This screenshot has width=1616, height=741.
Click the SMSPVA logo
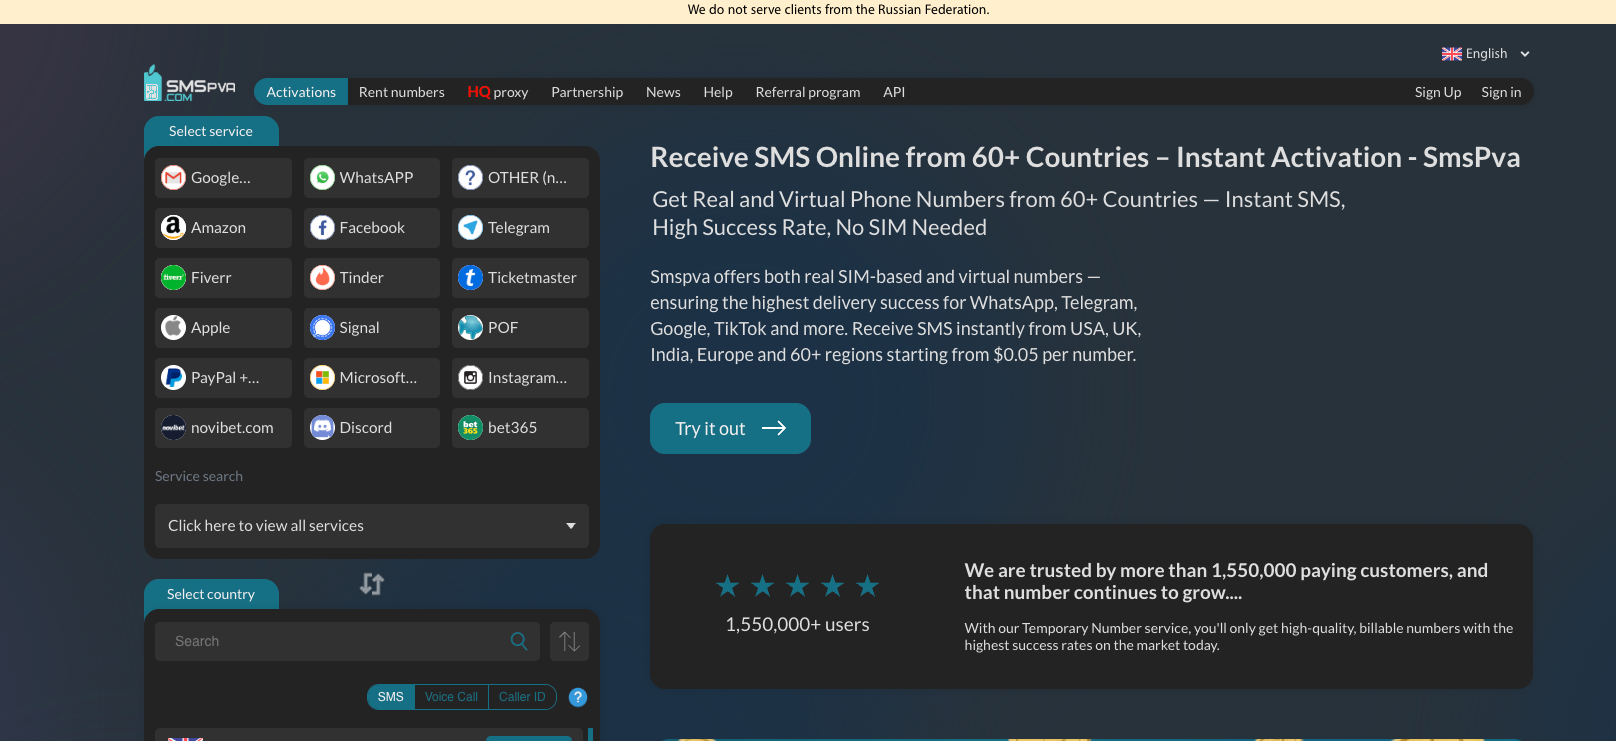190,84
